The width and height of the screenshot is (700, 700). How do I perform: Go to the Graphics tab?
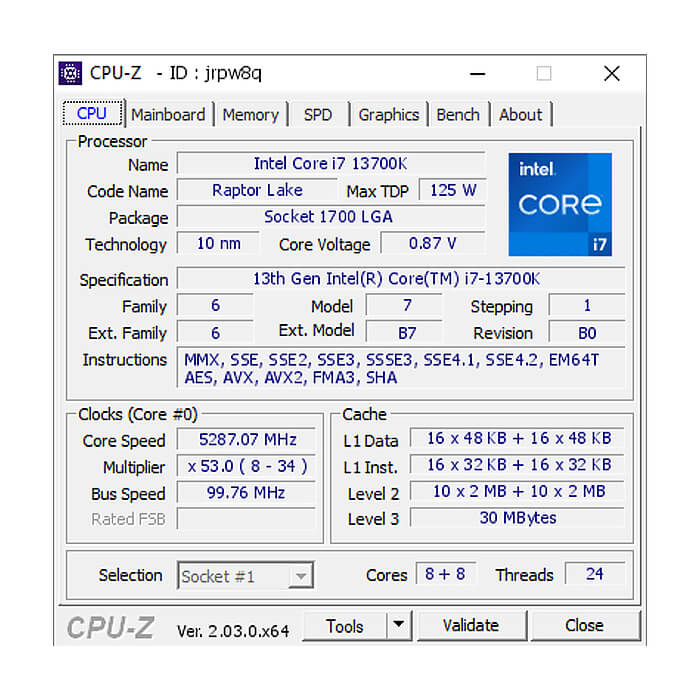(388, 115)
